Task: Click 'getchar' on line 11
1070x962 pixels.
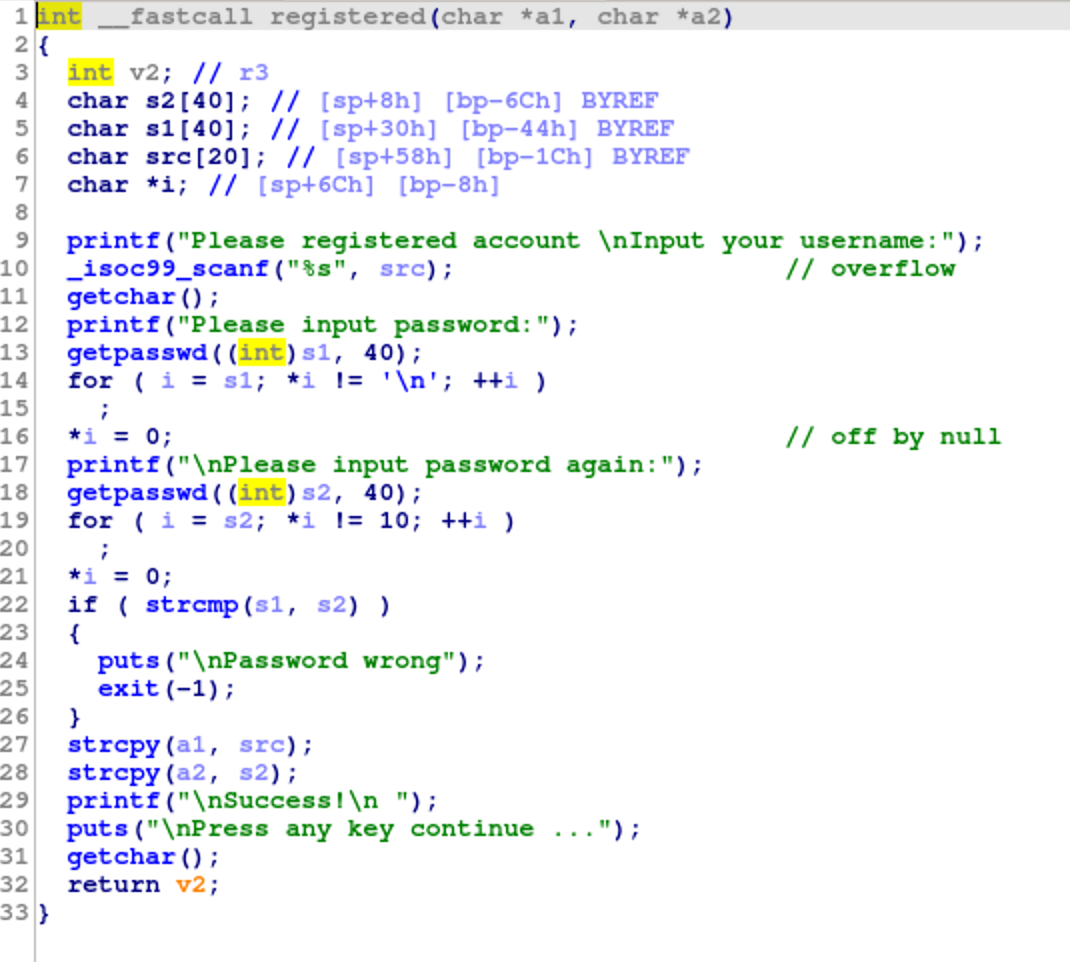Action: [x=121, y=297]
